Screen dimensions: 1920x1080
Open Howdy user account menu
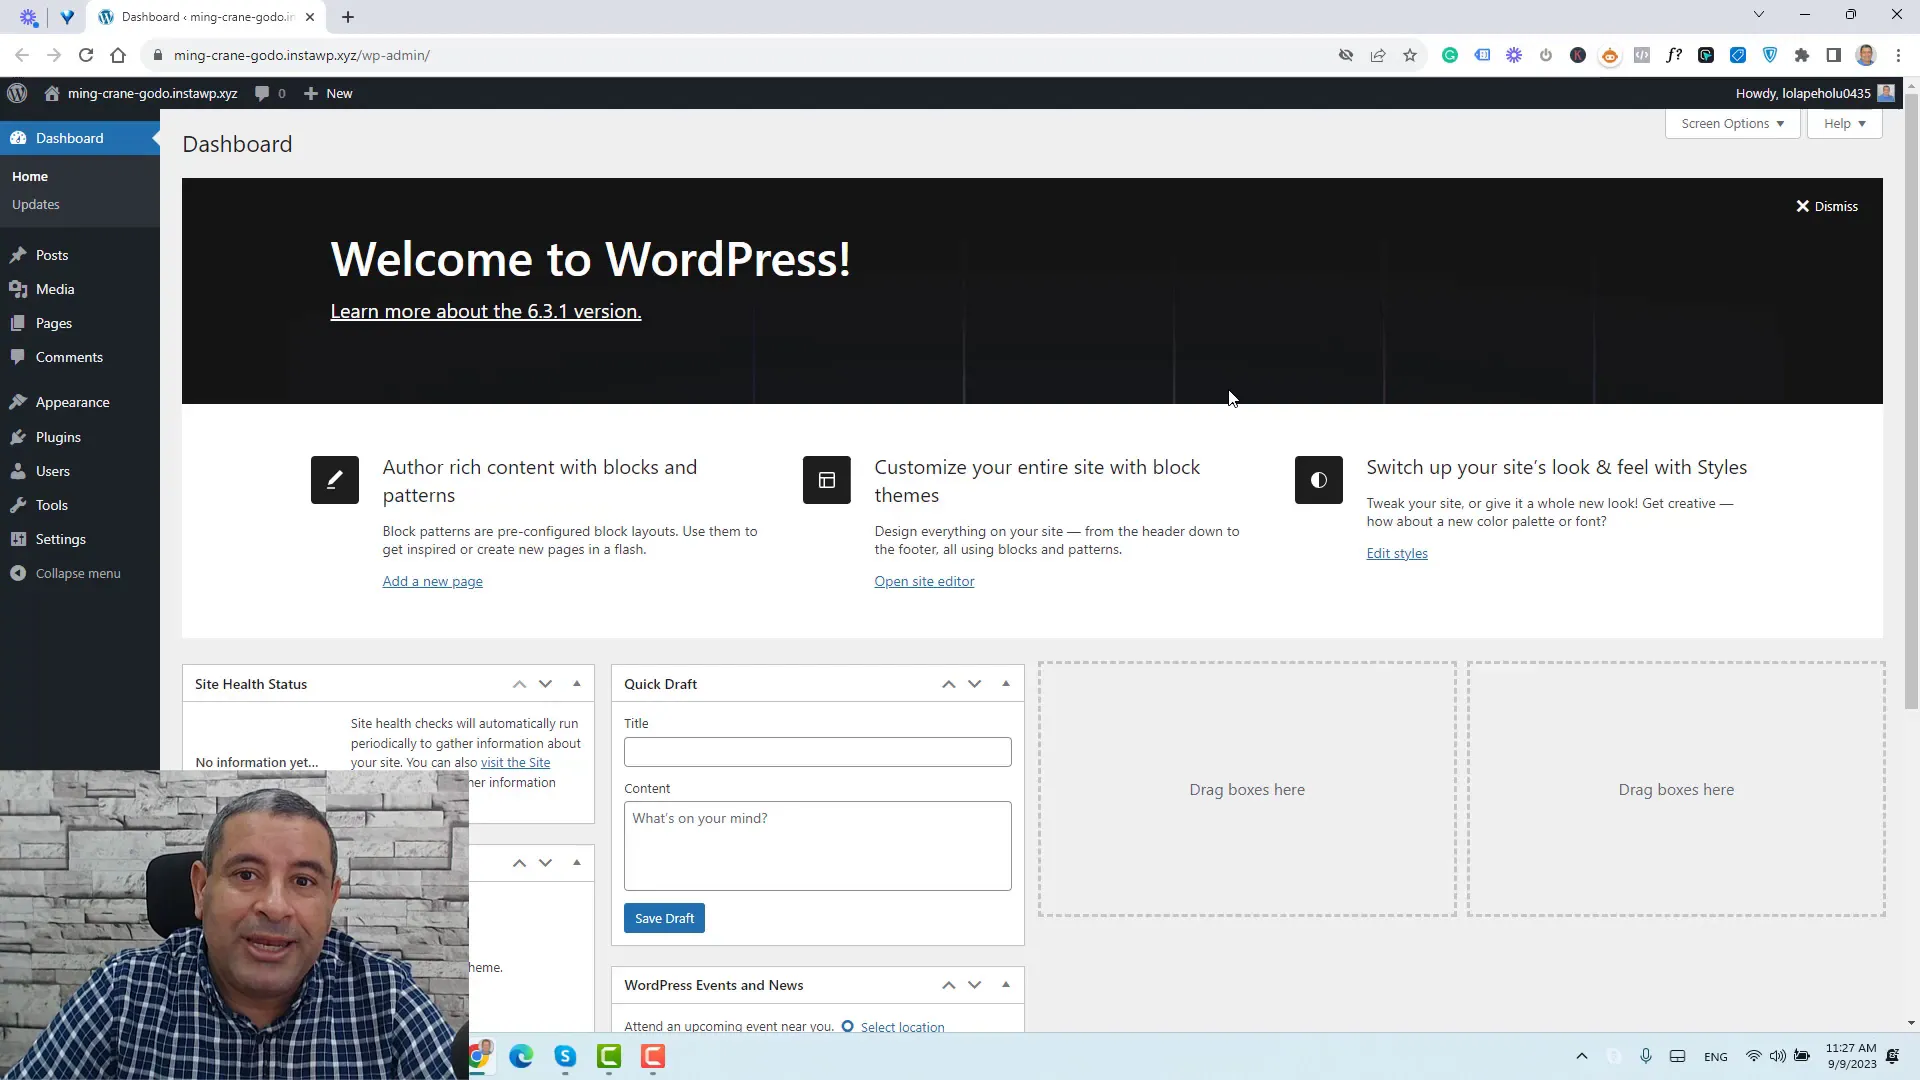pyautogui.click(x=1814, y=93)
